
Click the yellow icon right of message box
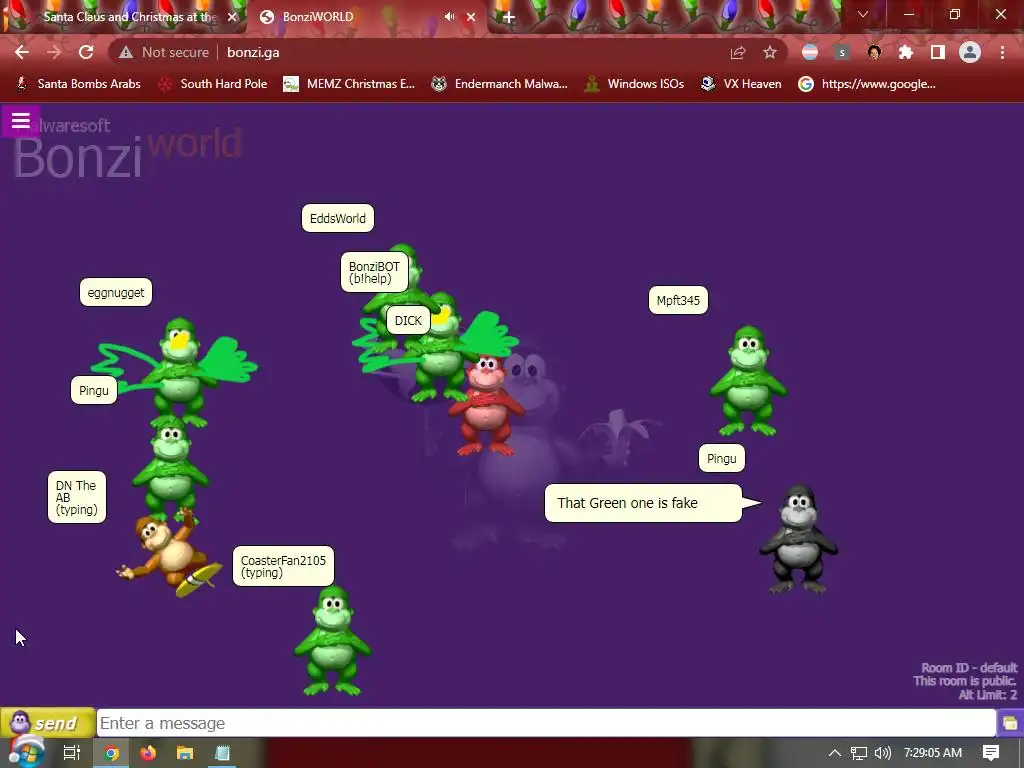click(1010, 723)
